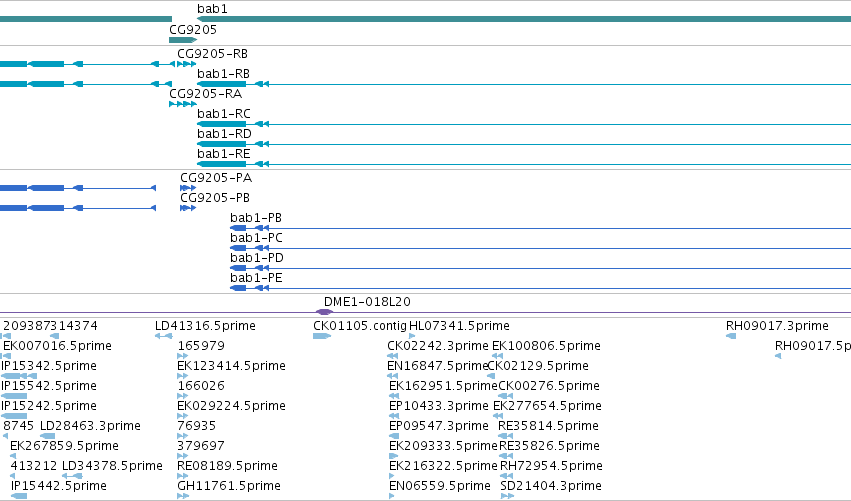Screen dimensions: 851x501
Task: Open the LD34378.5prime EST label
Action: [x=112, y=467]
